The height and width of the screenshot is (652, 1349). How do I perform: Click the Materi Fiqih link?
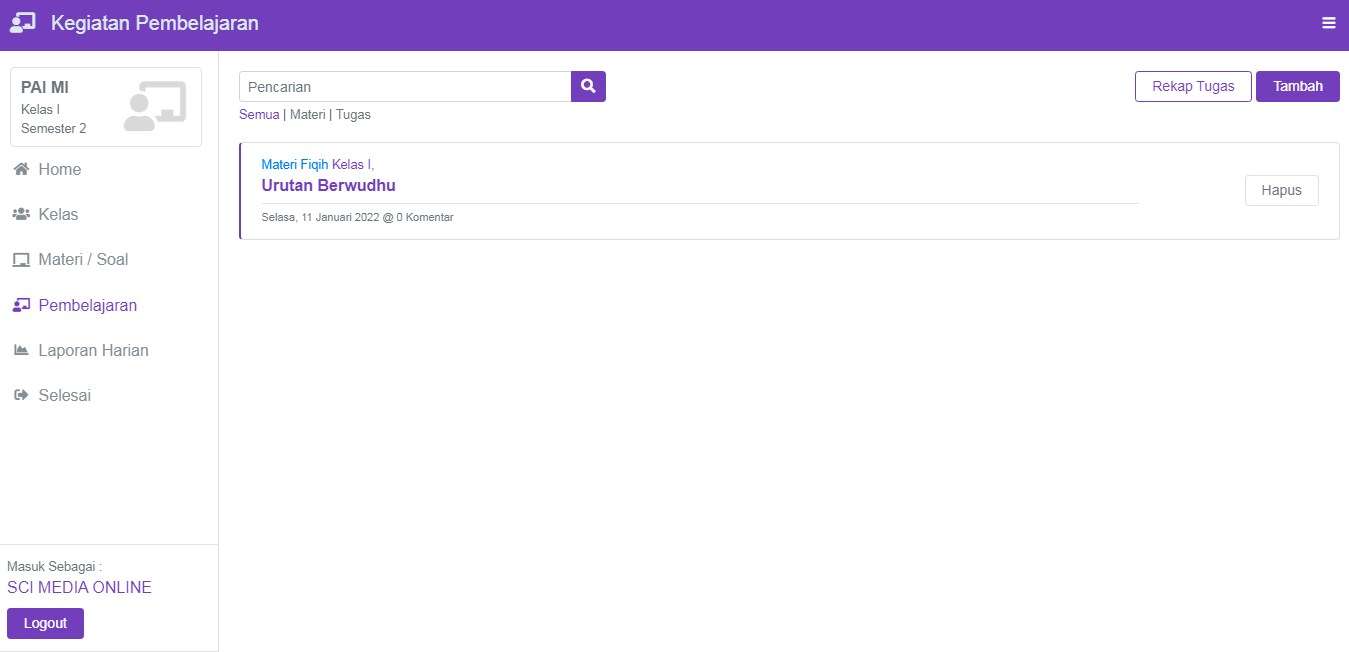coord(295,165)
